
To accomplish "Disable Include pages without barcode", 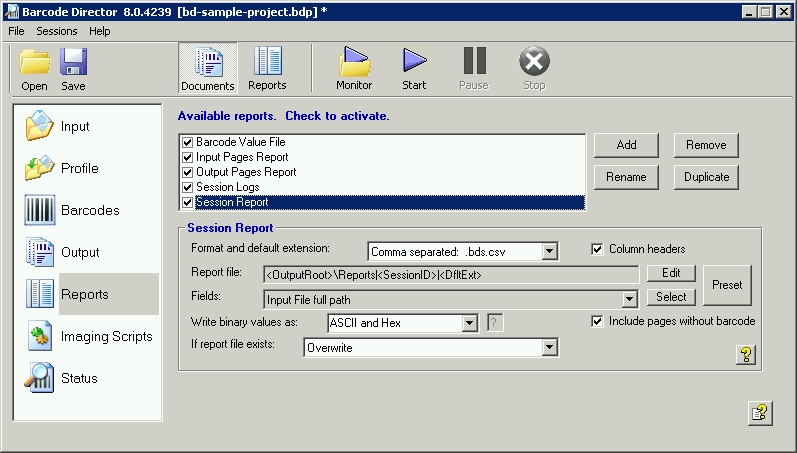I will pos(598,321).
